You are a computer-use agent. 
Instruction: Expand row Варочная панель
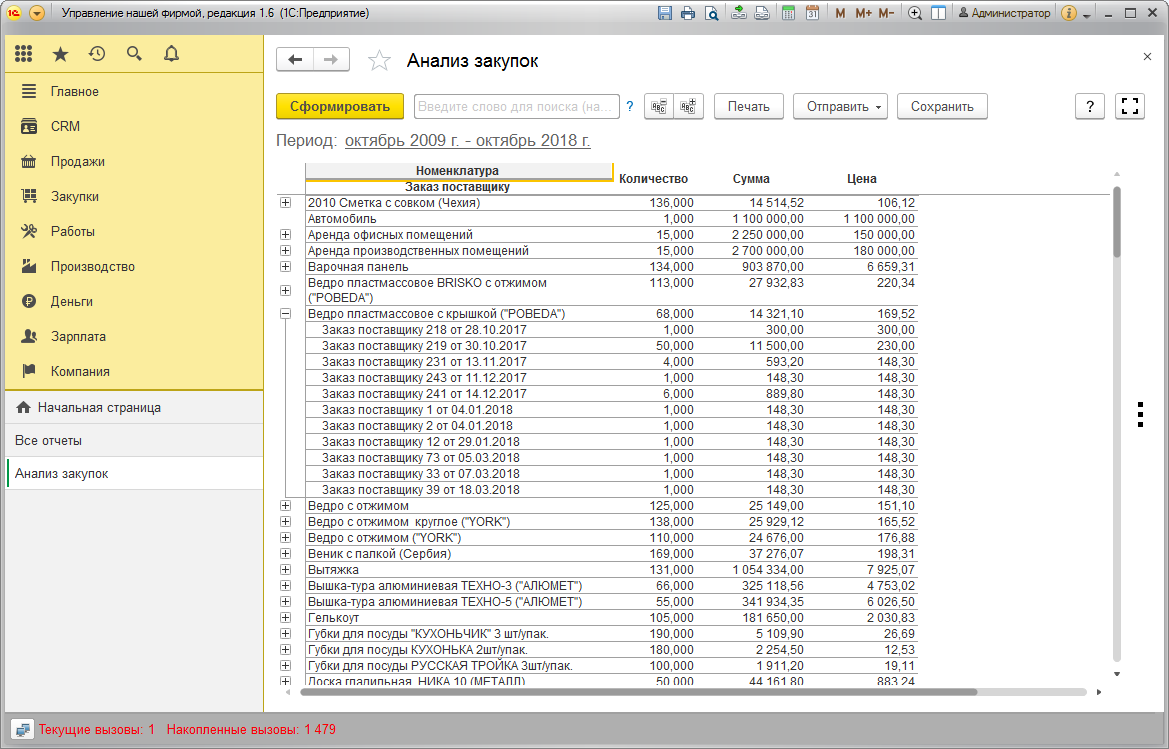click(286, 267)
